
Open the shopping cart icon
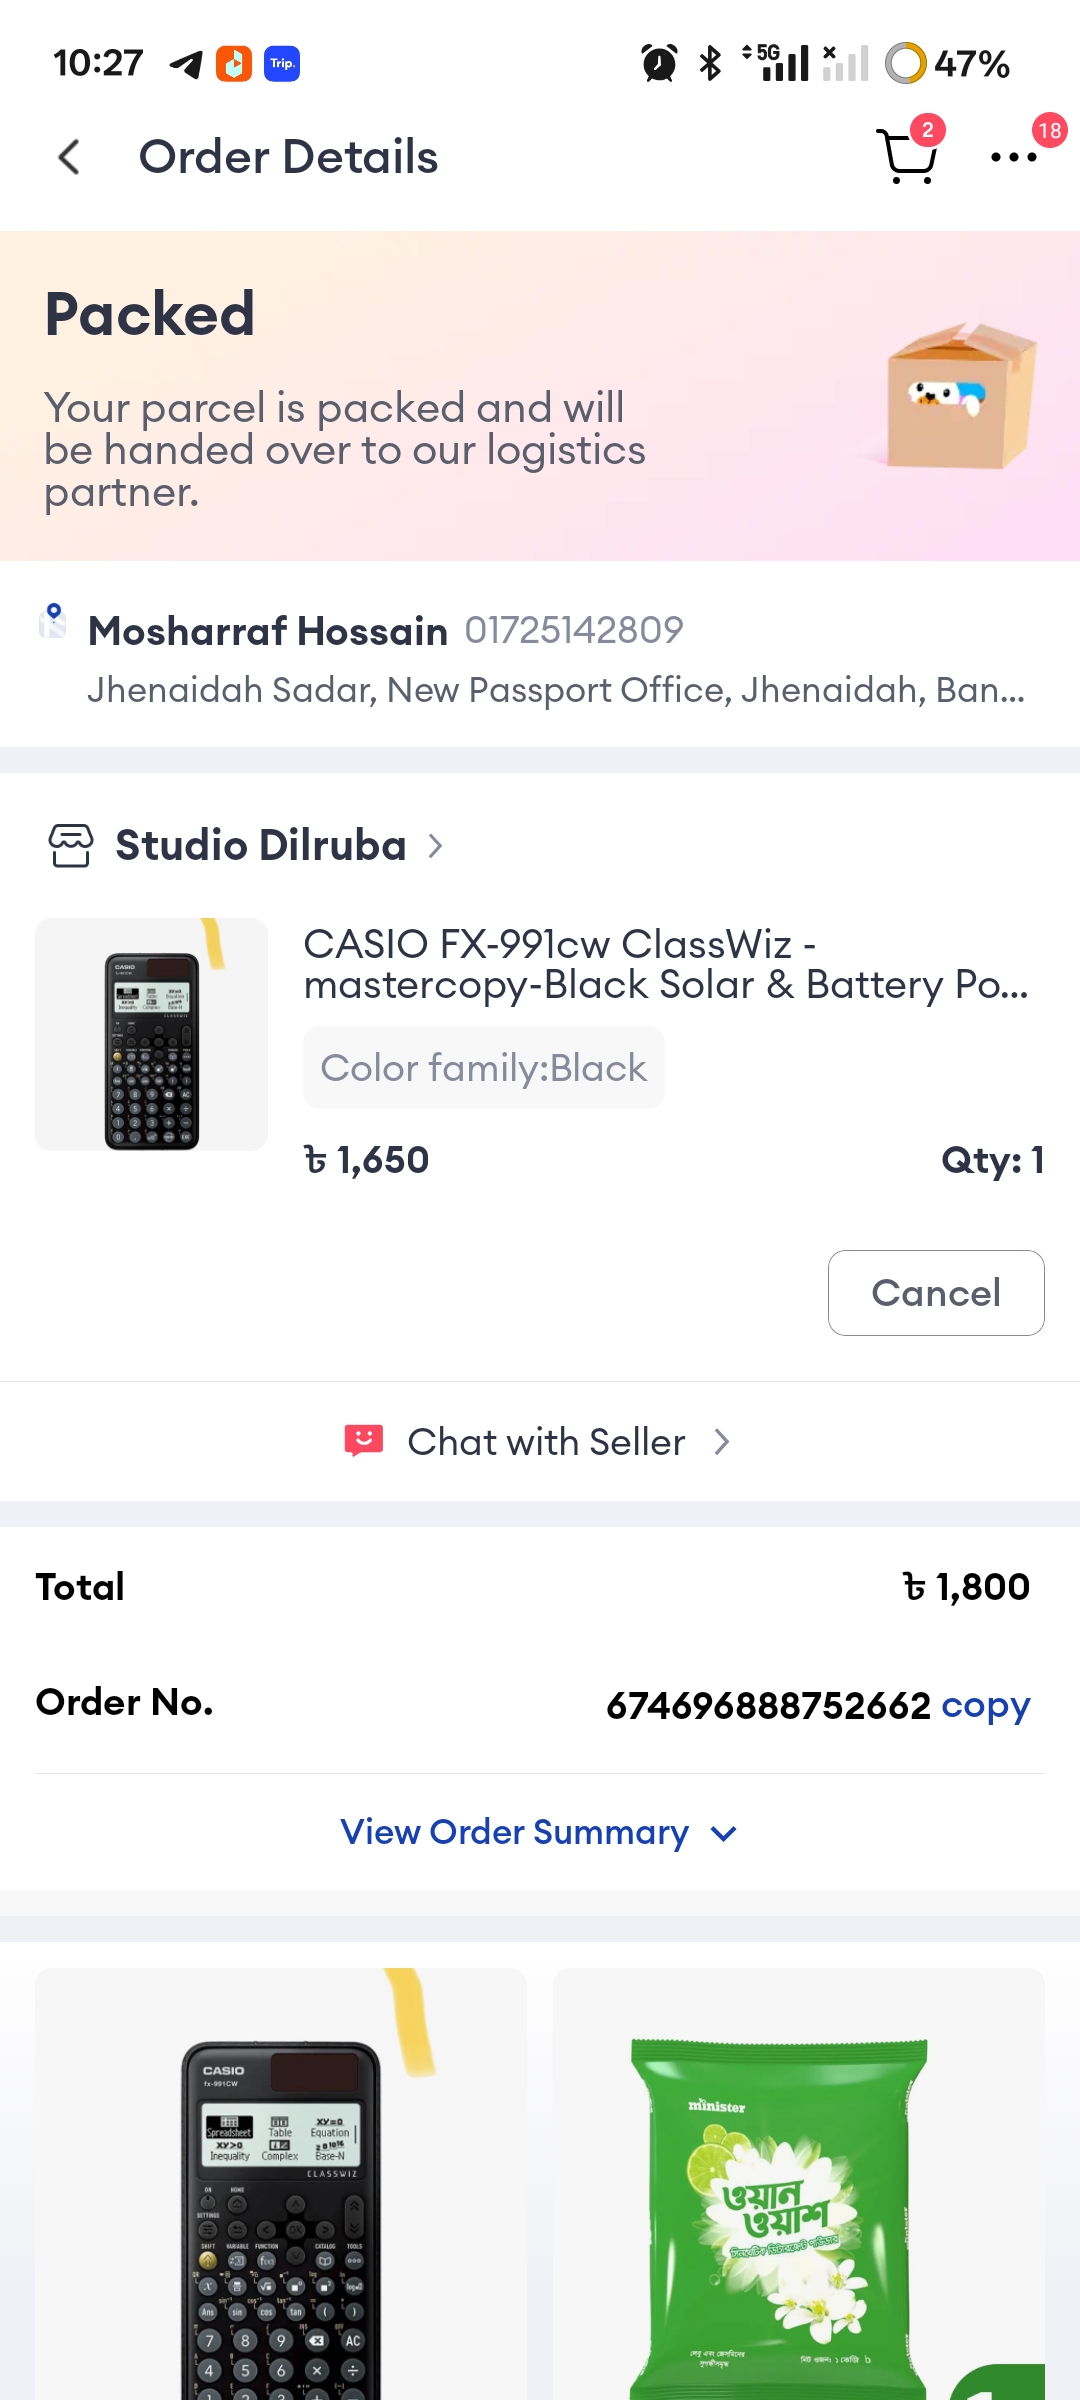tap(906, 156)
